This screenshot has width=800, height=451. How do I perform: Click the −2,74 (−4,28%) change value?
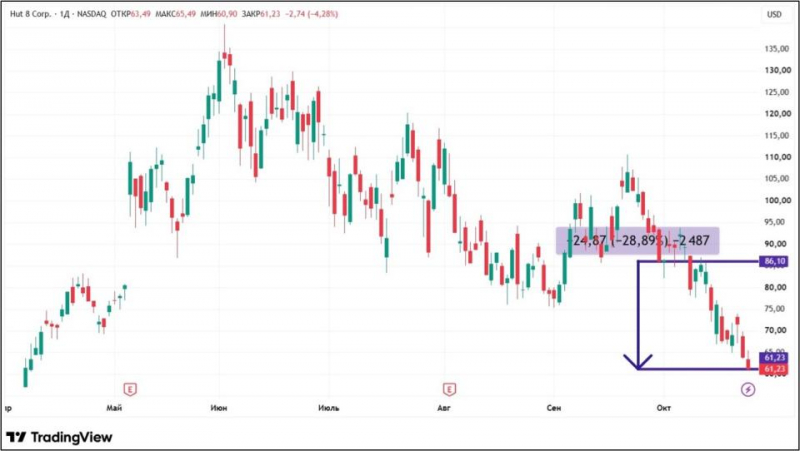click(x=311, y=14)
